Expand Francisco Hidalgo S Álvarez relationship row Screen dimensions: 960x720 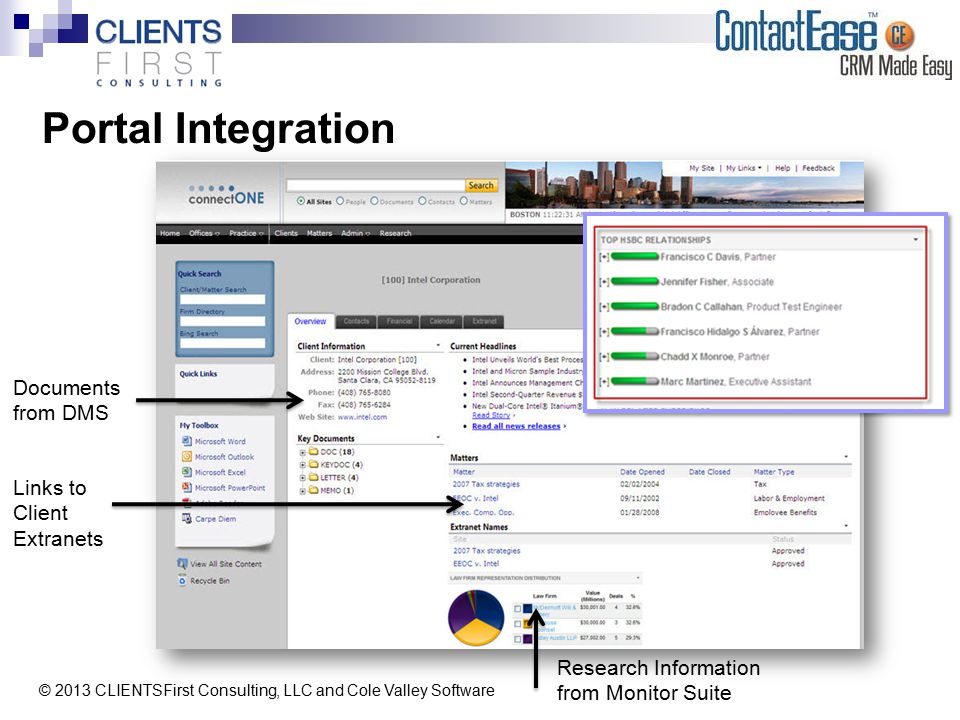click(x=604, y=332)
